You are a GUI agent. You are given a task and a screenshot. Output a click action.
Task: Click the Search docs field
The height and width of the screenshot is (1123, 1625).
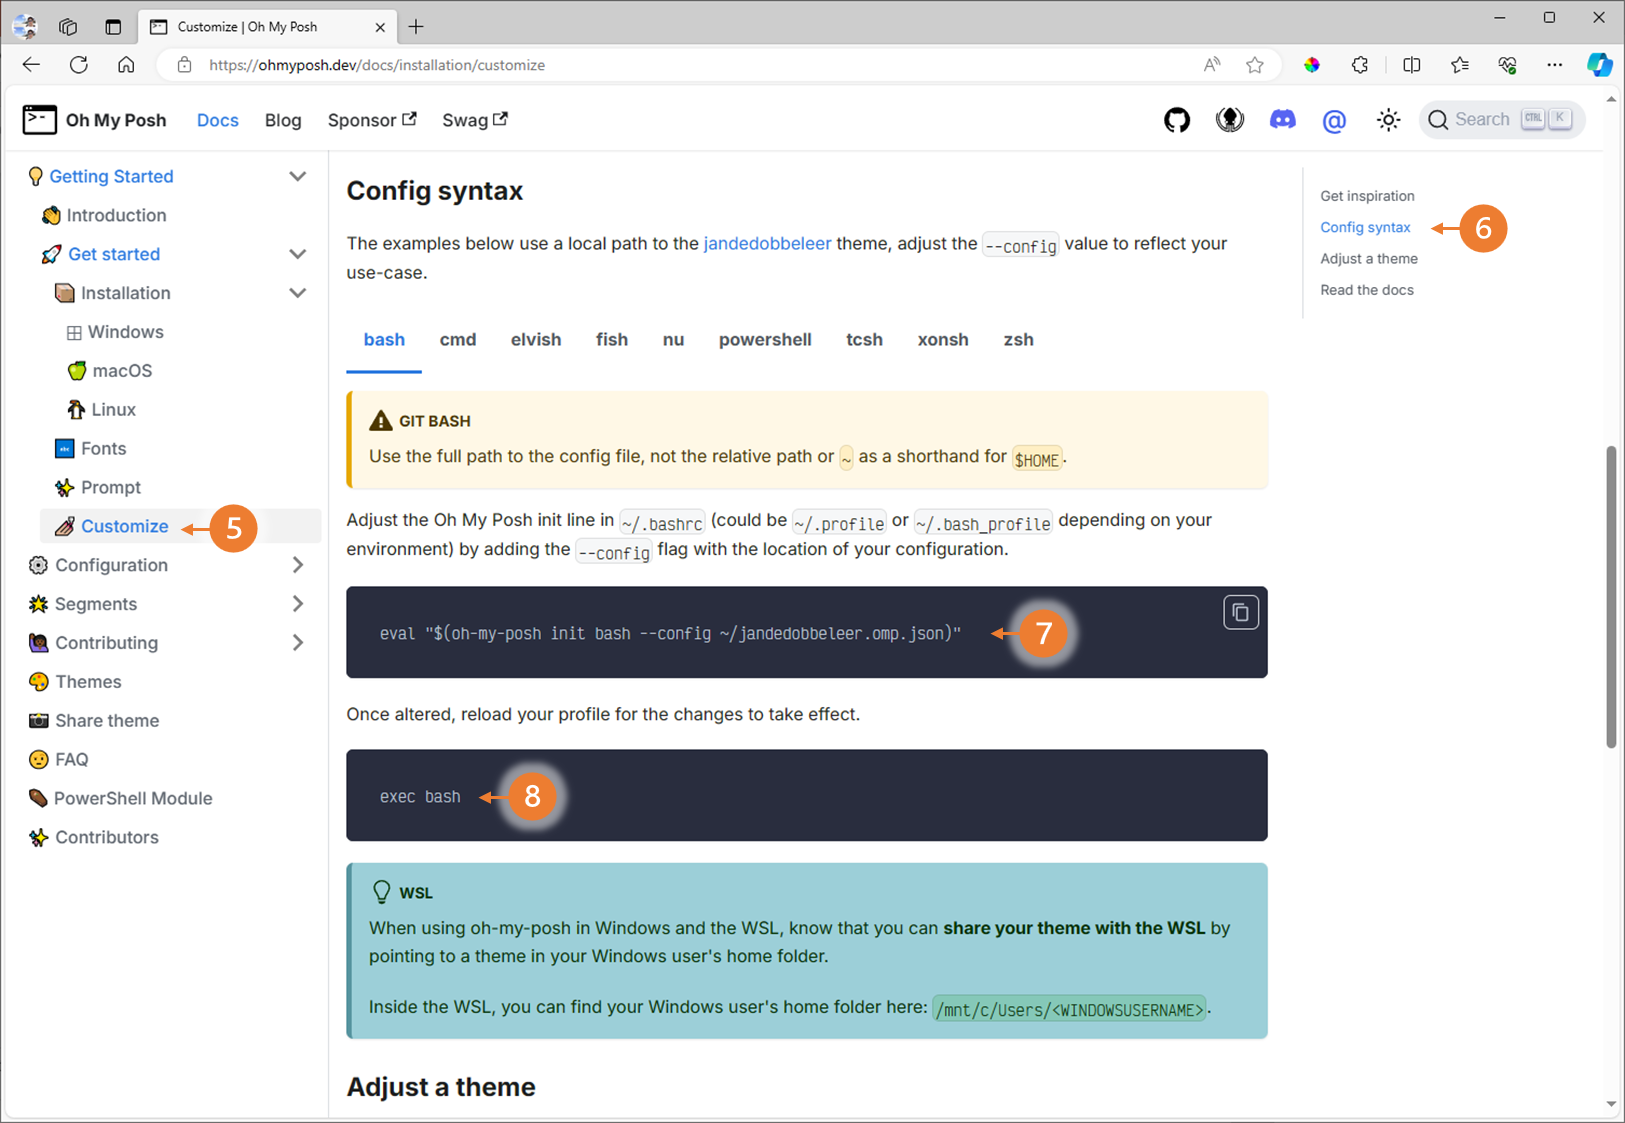pyautogui.click(x=1501, y=120)
